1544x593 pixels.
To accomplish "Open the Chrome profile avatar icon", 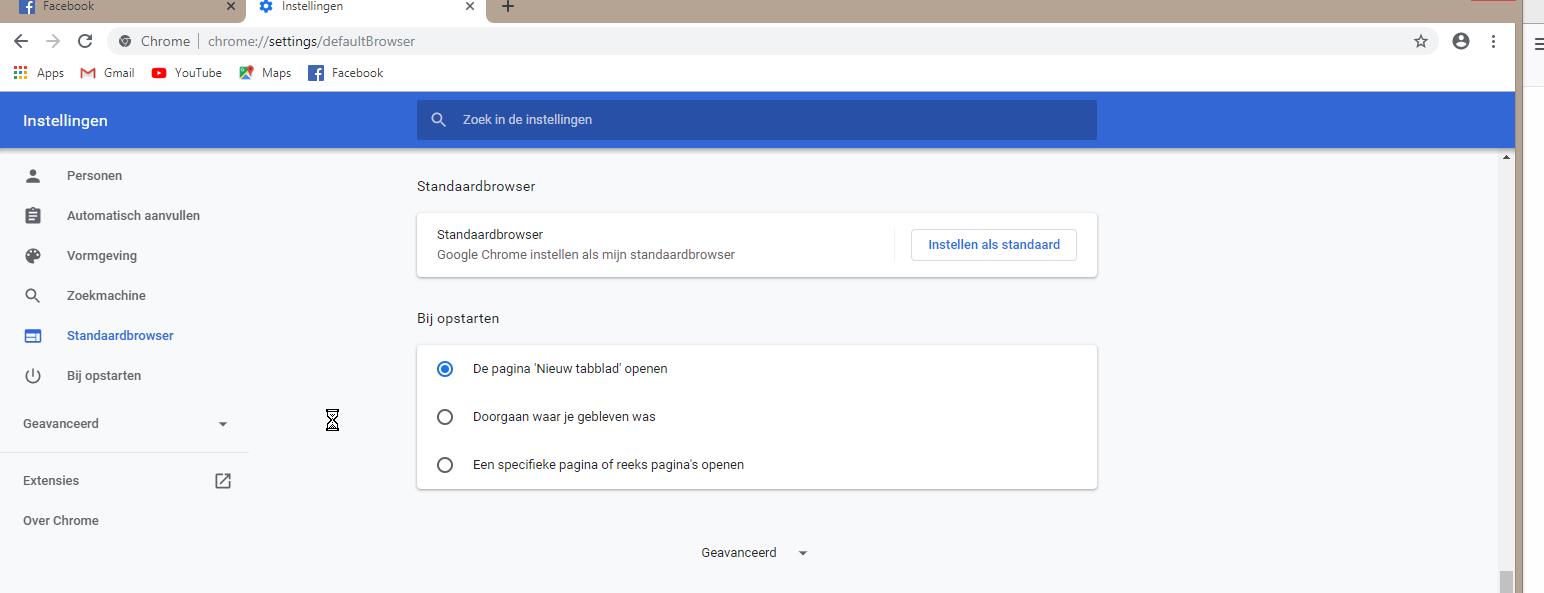I will click(x=1460, y=41).
